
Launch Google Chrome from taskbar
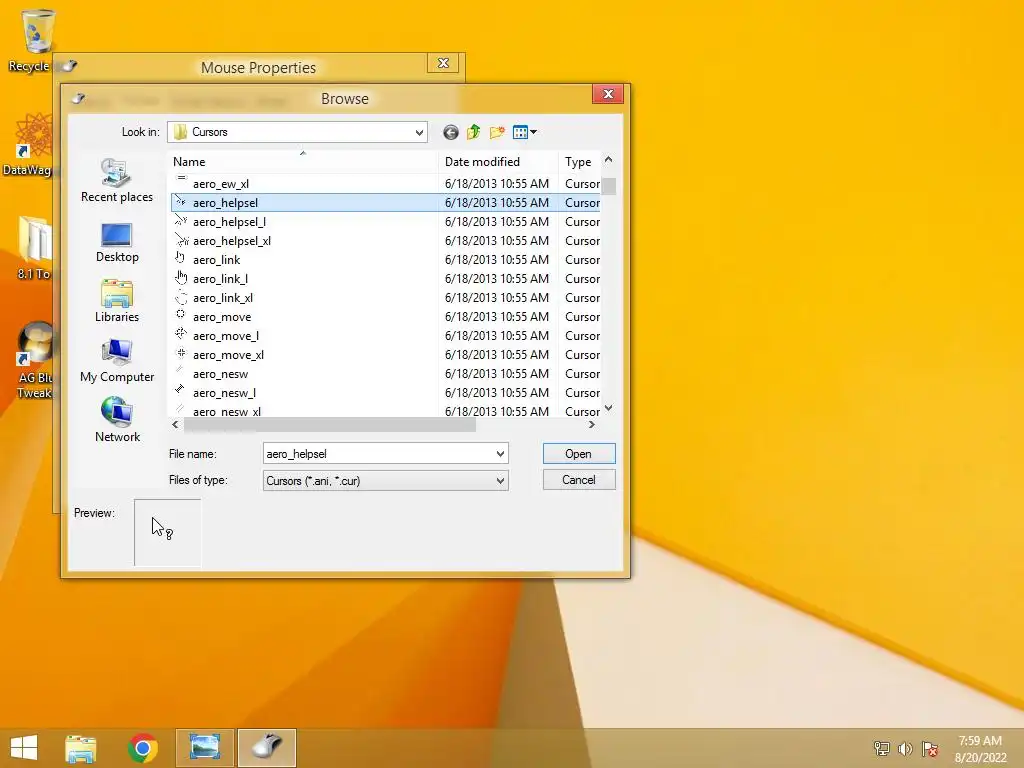tap(142, 748)
